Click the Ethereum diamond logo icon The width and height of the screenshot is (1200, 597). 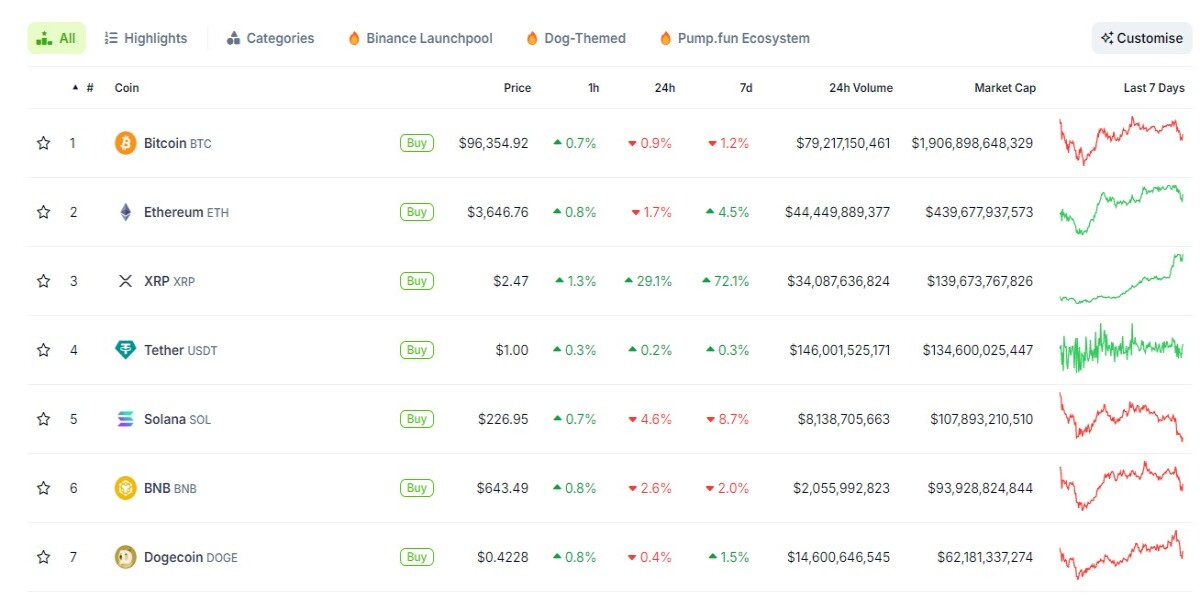coord(125,212)
